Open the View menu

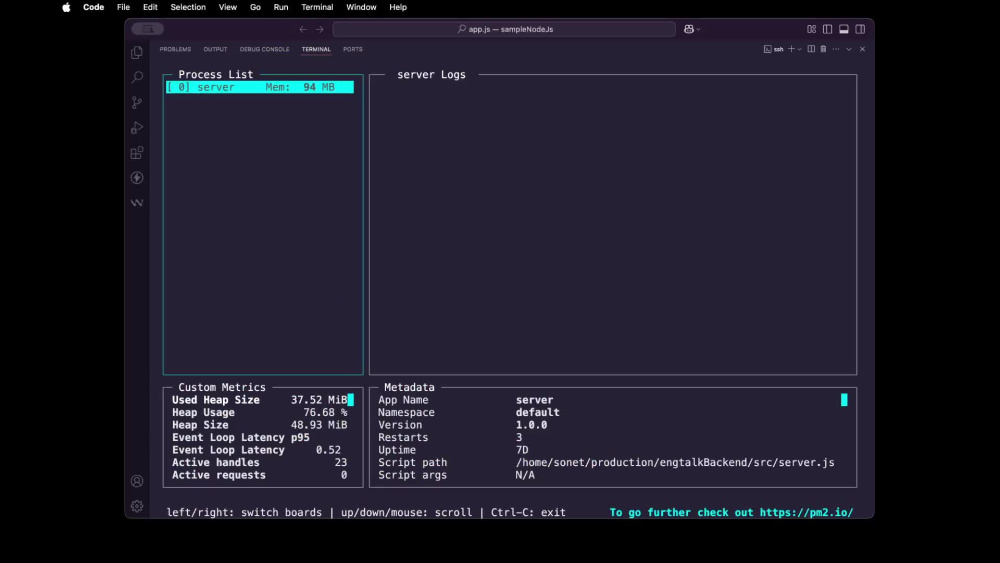pos(228,7)
